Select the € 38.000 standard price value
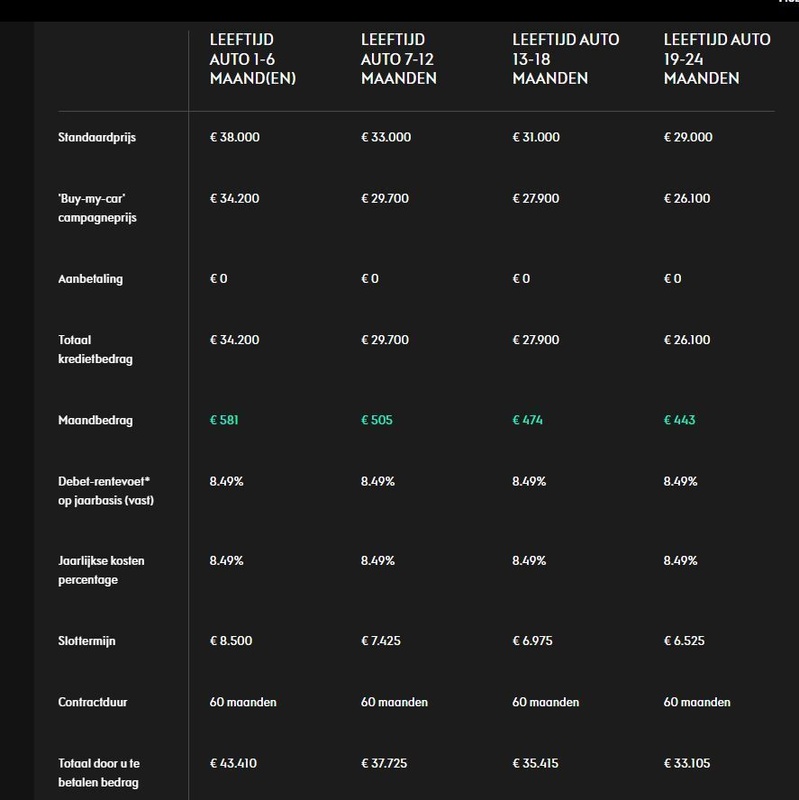The image size is (799, 800). [236, 136]
